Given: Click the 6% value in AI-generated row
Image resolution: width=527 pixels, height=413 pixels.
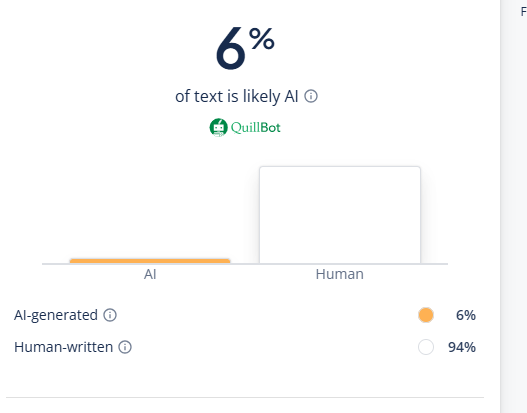Looking at the screenshot, I should (x=465, y=315).
